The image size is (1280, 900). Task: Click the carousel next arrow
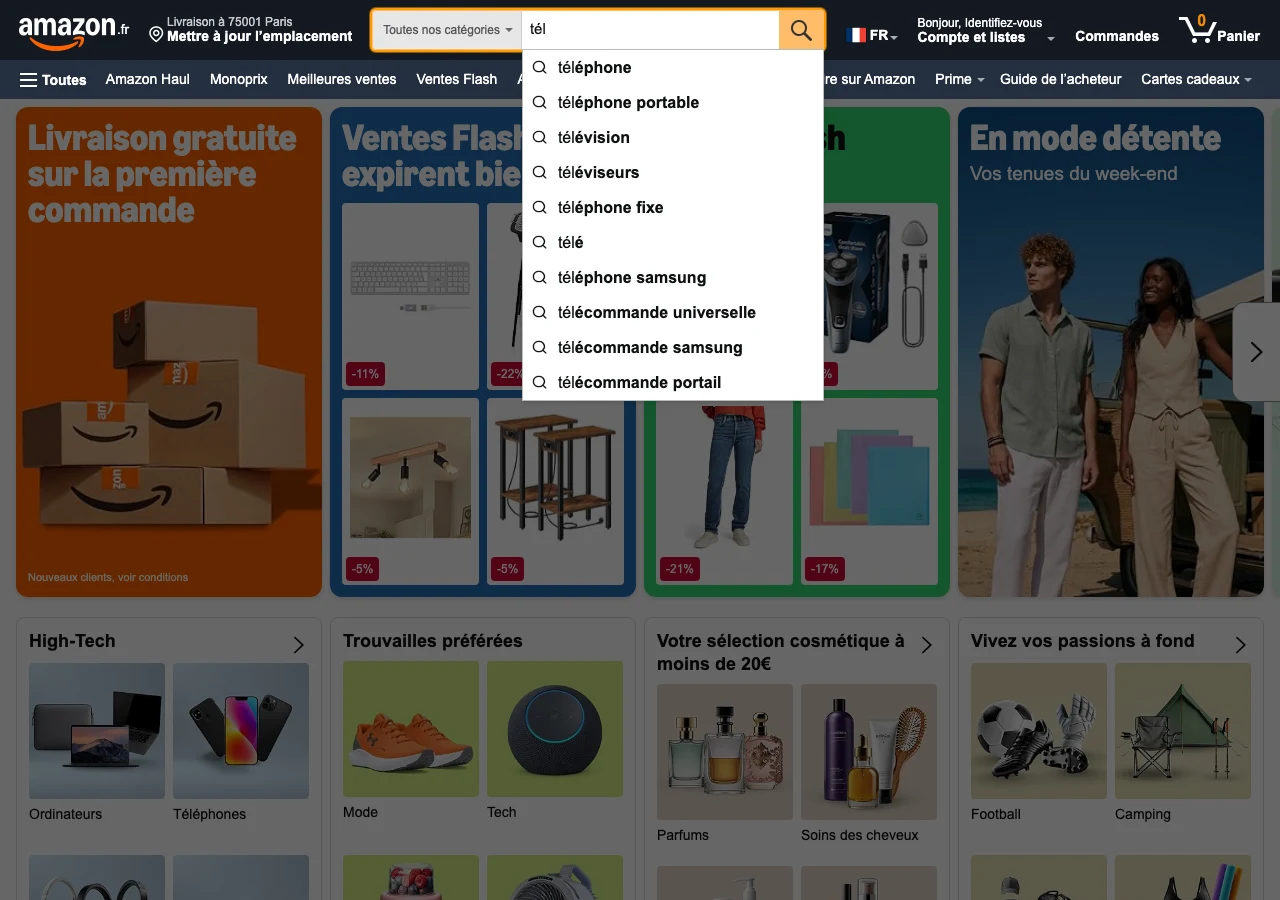tap(1256, 352)
